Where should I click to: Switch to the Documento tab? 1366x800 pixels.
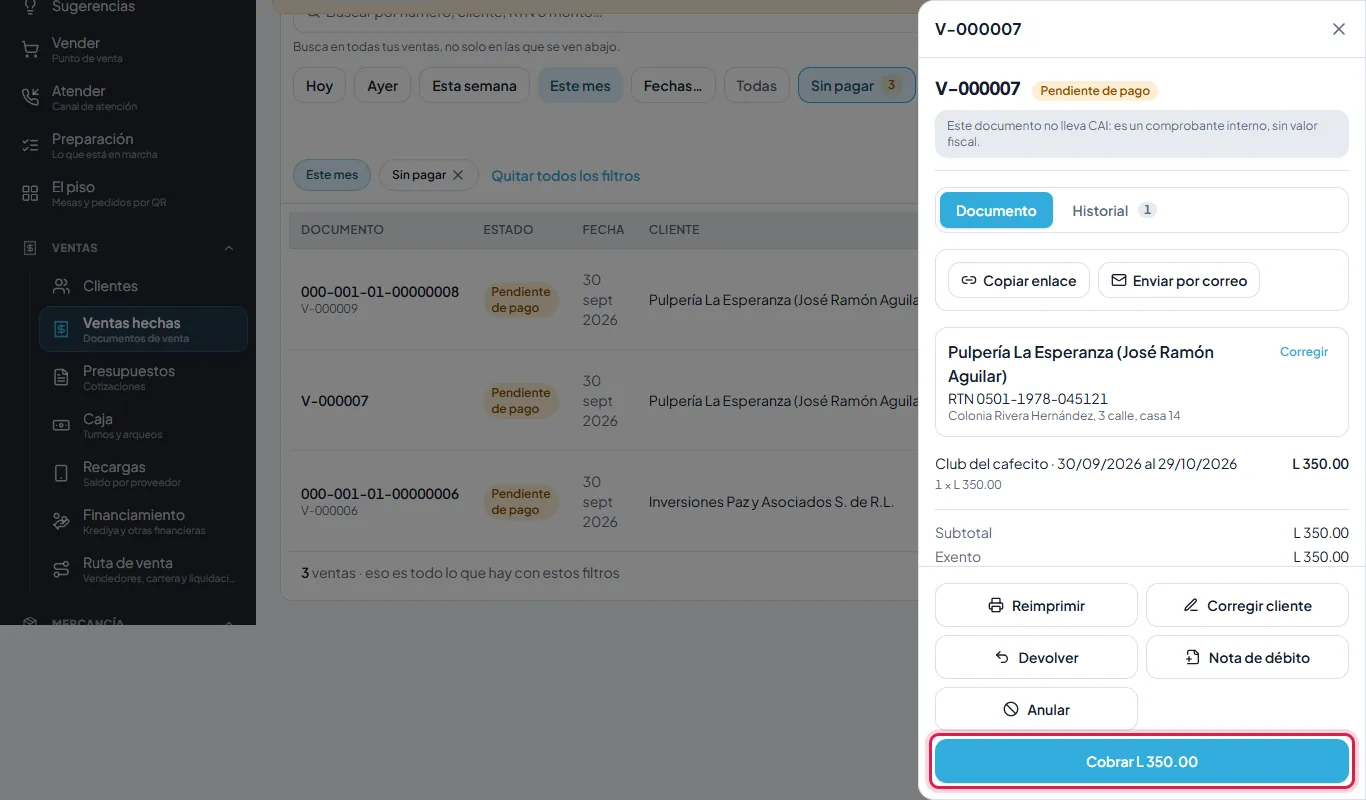click(996, 210)
